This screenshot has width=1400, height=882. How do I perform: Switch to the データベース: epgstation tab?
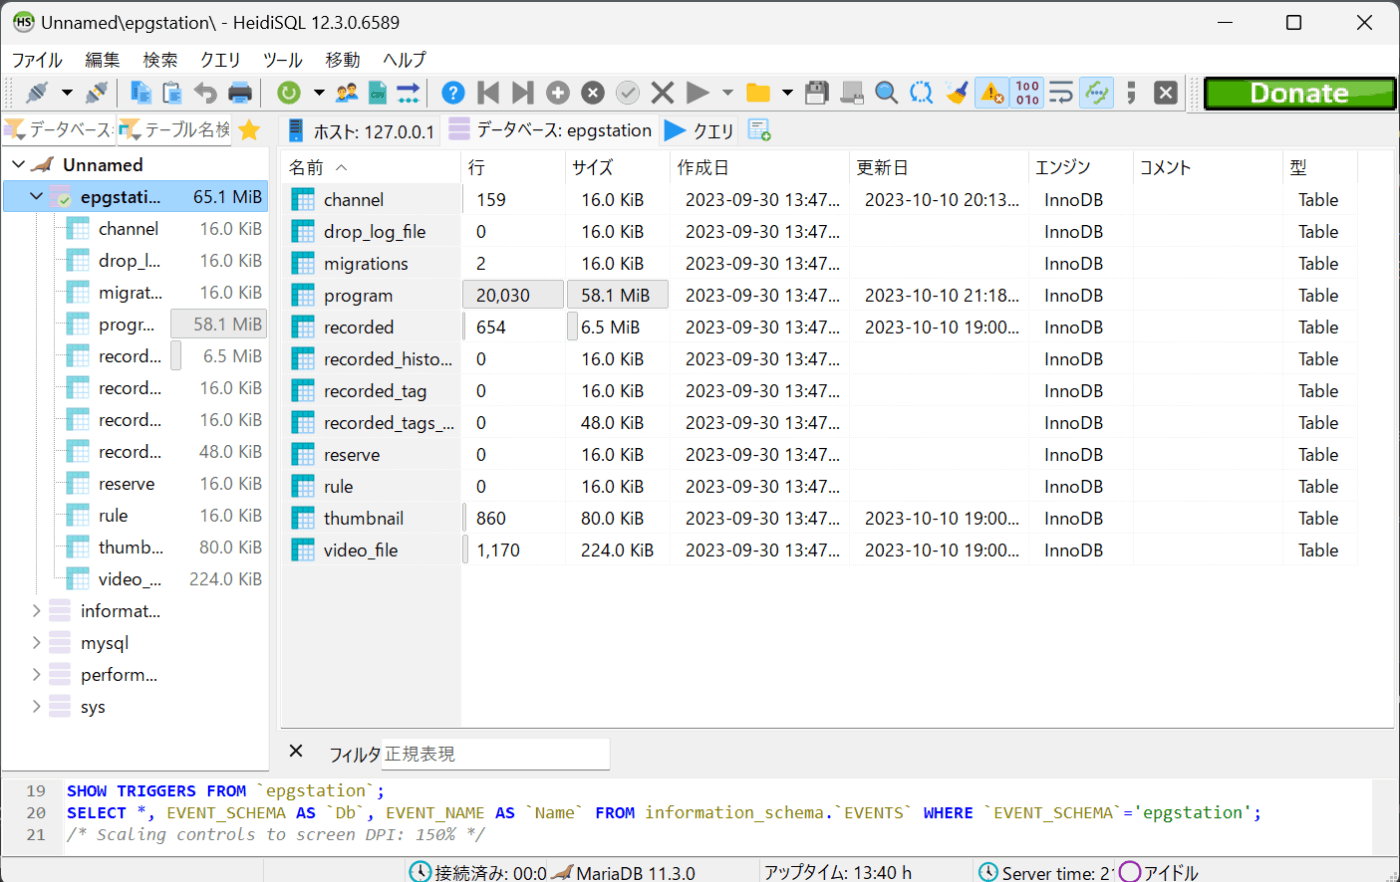(551, 130)
